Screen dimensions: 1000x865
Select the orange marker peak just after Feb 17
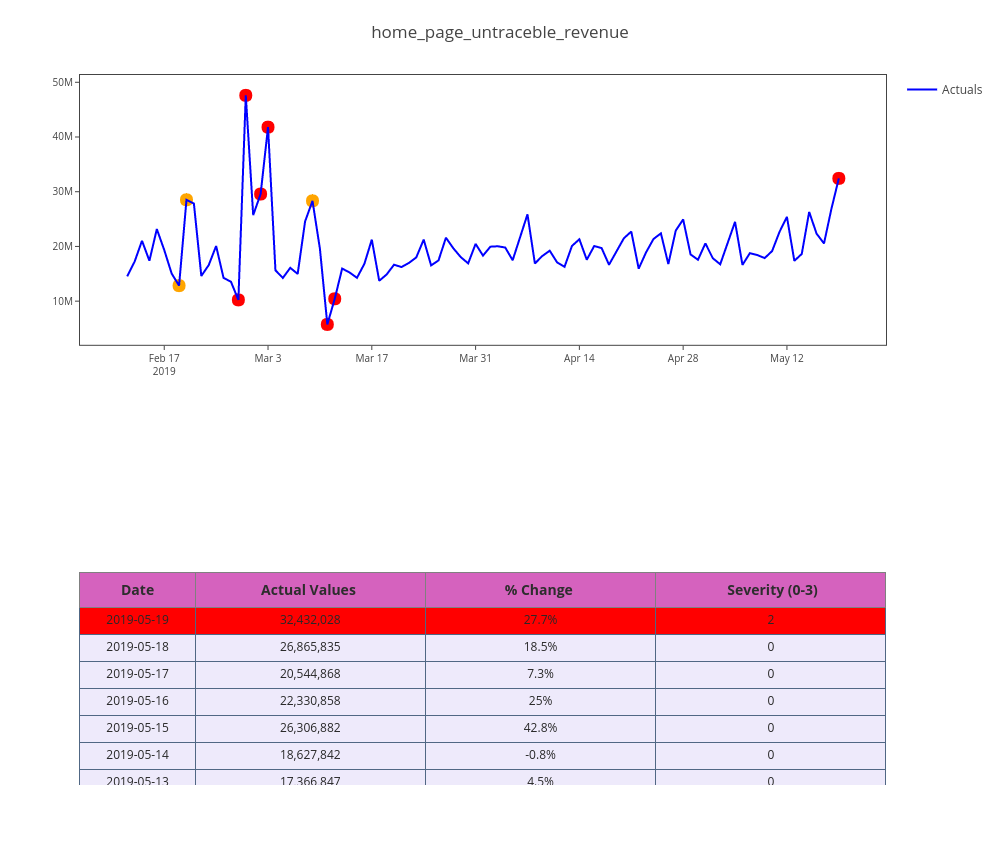point(186,200)
